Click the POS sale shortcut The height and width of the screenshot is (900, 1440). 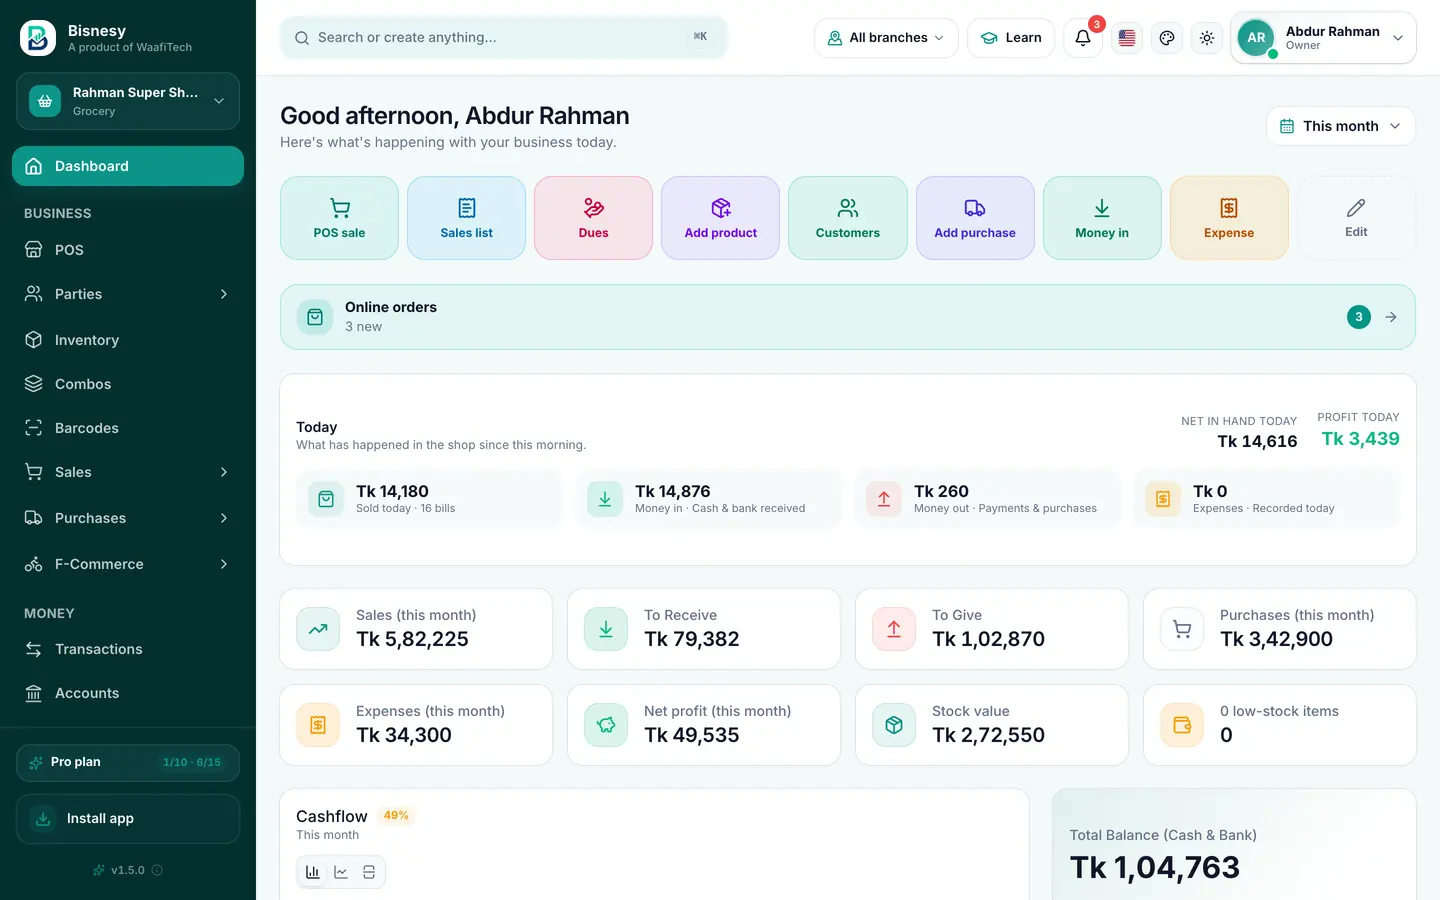339,218
